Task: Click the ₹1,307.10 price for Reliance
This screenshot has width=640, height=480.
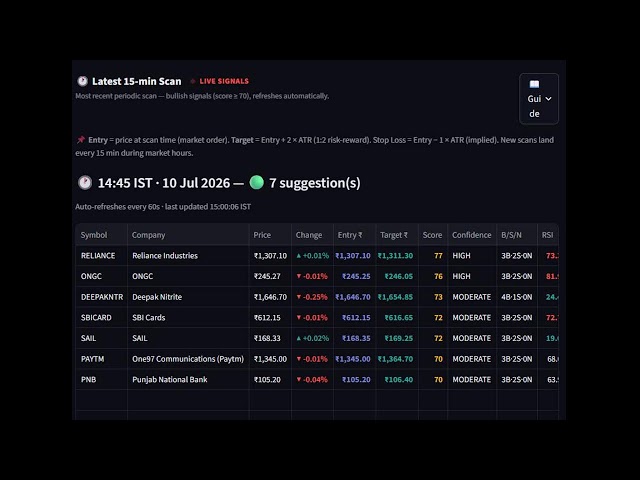Action: 270,256
